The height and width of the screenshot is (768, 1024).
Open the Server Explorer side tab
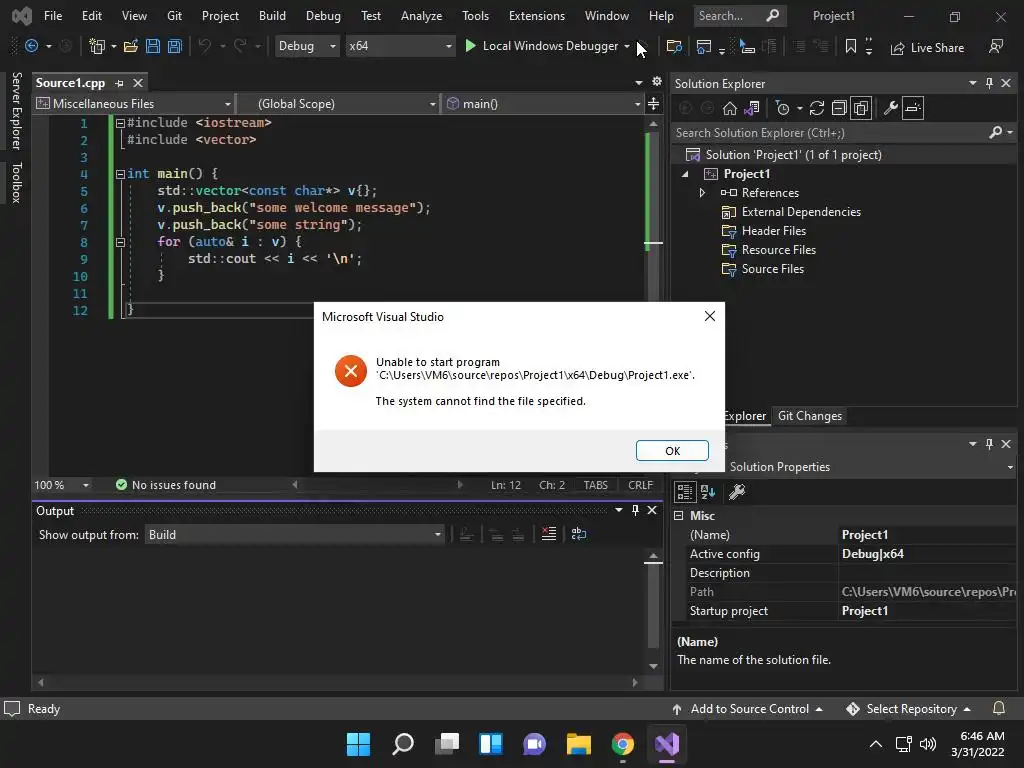16,111
